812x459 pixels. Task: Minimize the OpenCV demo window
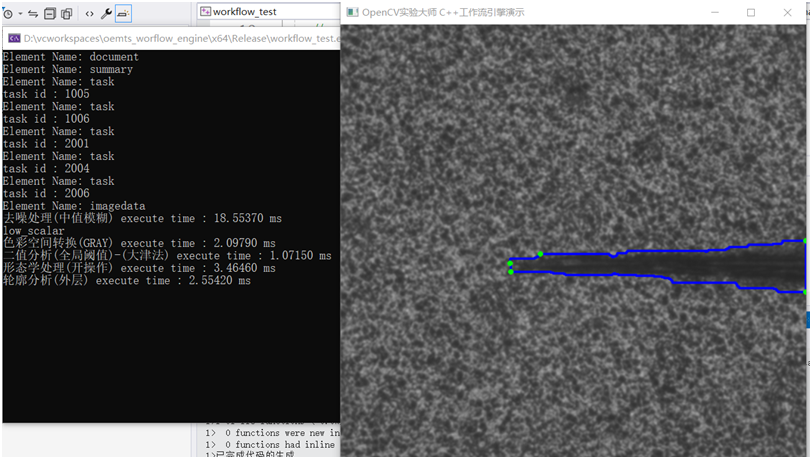point(715,12)
